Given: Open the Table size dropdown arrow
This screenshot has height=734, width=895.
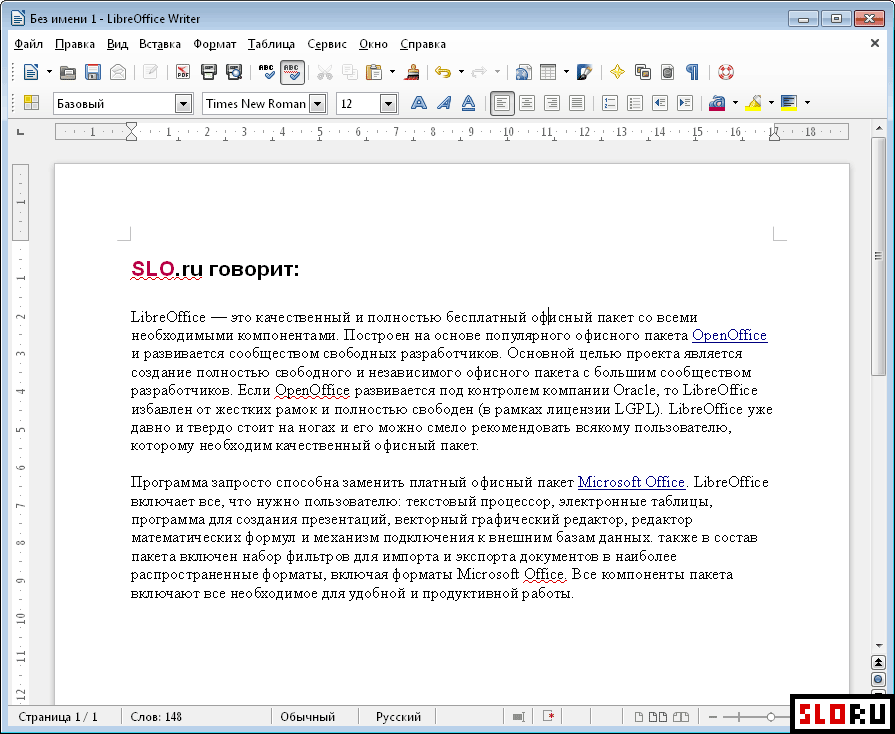Looking at the screenshot, I should pyautogui.click(x=566, y=72).
